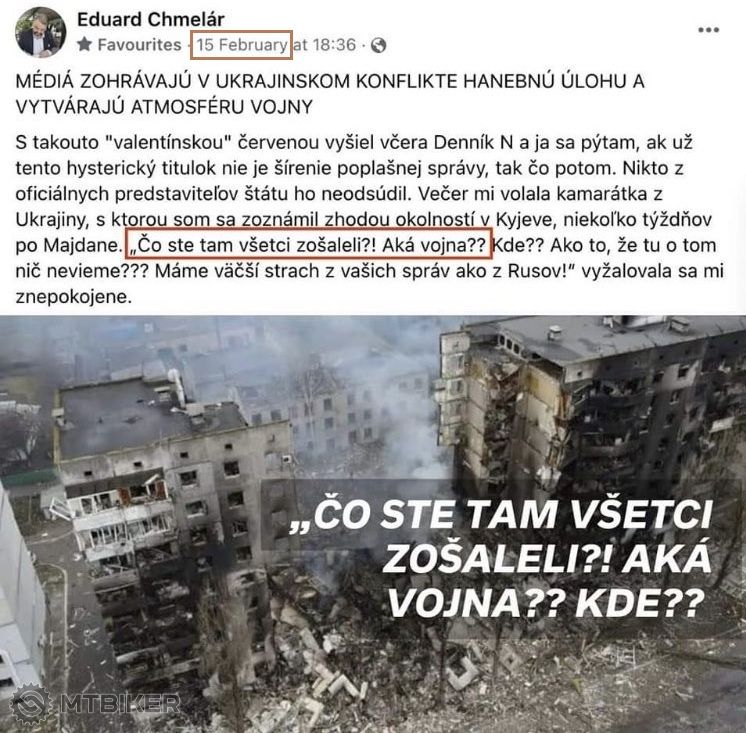Click the MTBIKER watermark text
The width and height of the screenshot is (746, 733).
point(120,704)
